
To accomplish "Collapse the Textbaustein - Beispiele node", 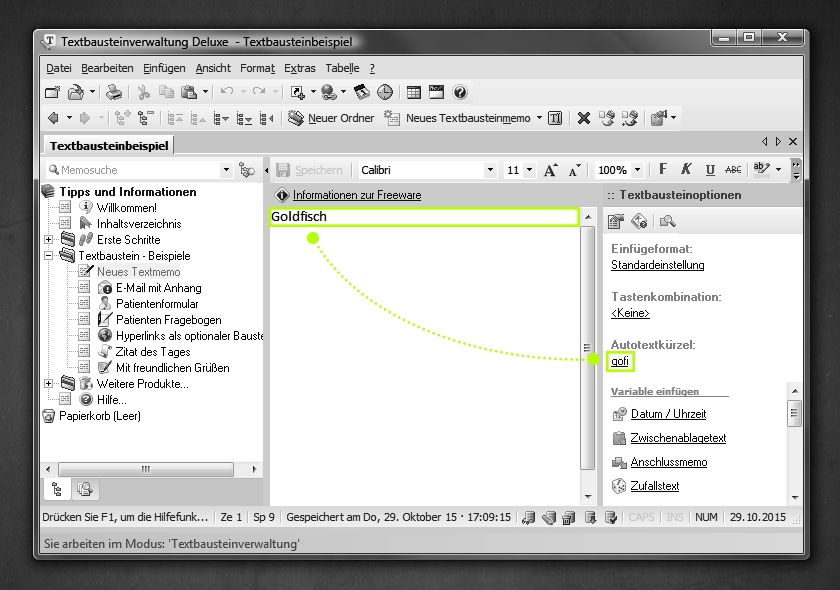I will pyautogui.click(x=48, y=256).
